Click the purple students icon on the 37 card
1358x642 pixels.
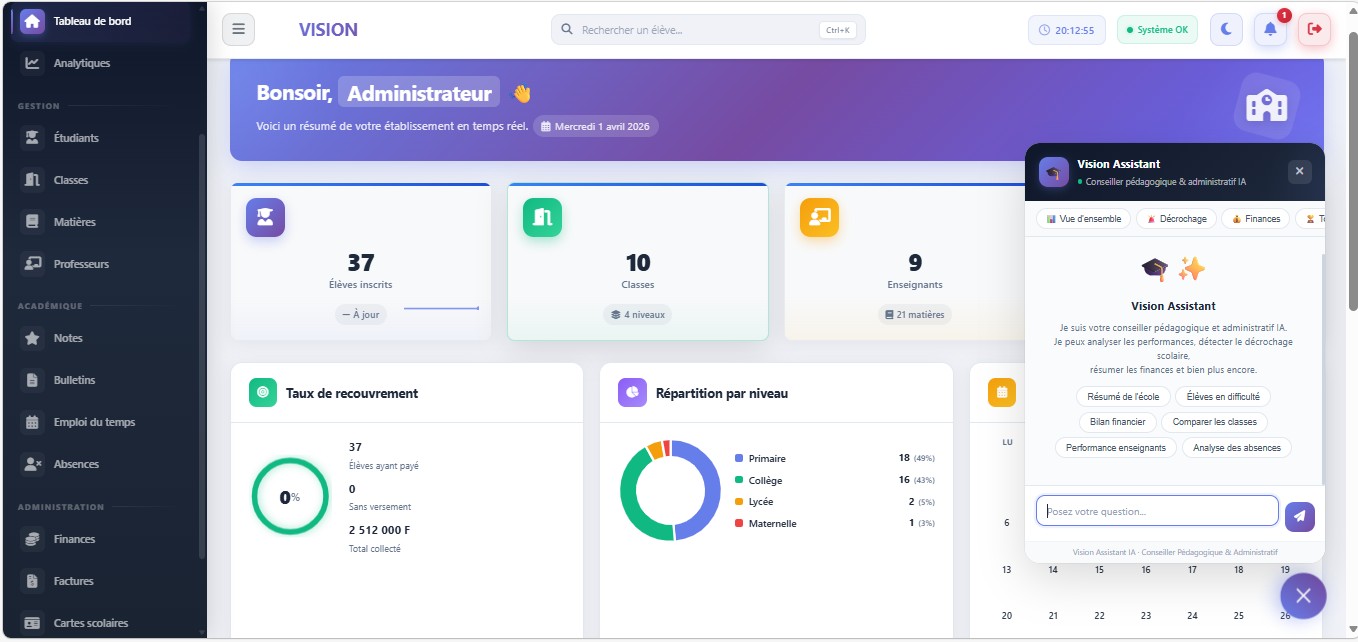click(265, 217)
